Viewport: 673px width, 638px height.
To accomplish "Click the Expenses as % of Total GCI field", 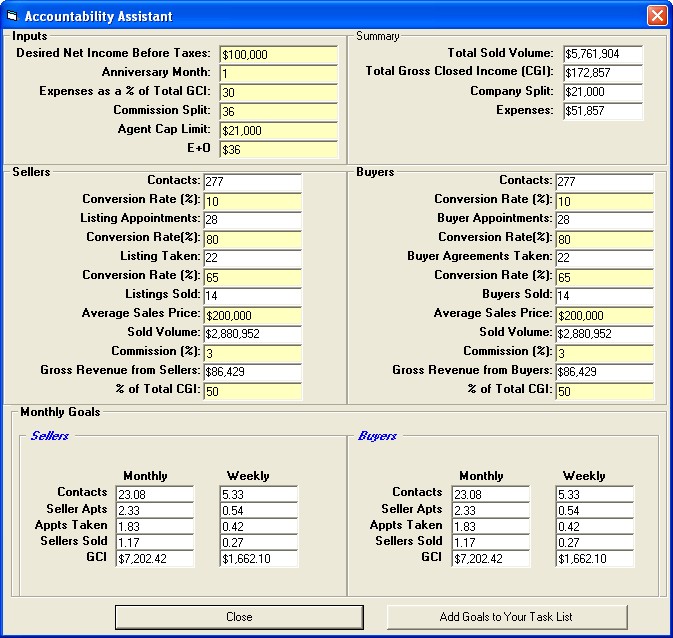I will [279, 92].
